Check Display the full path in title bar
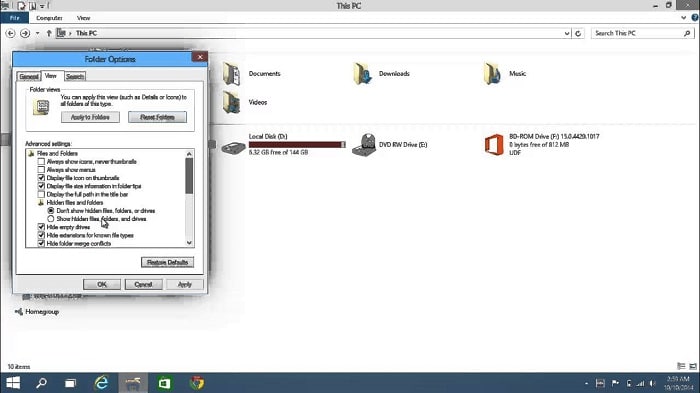700x393 pixels. coord(41,194)
